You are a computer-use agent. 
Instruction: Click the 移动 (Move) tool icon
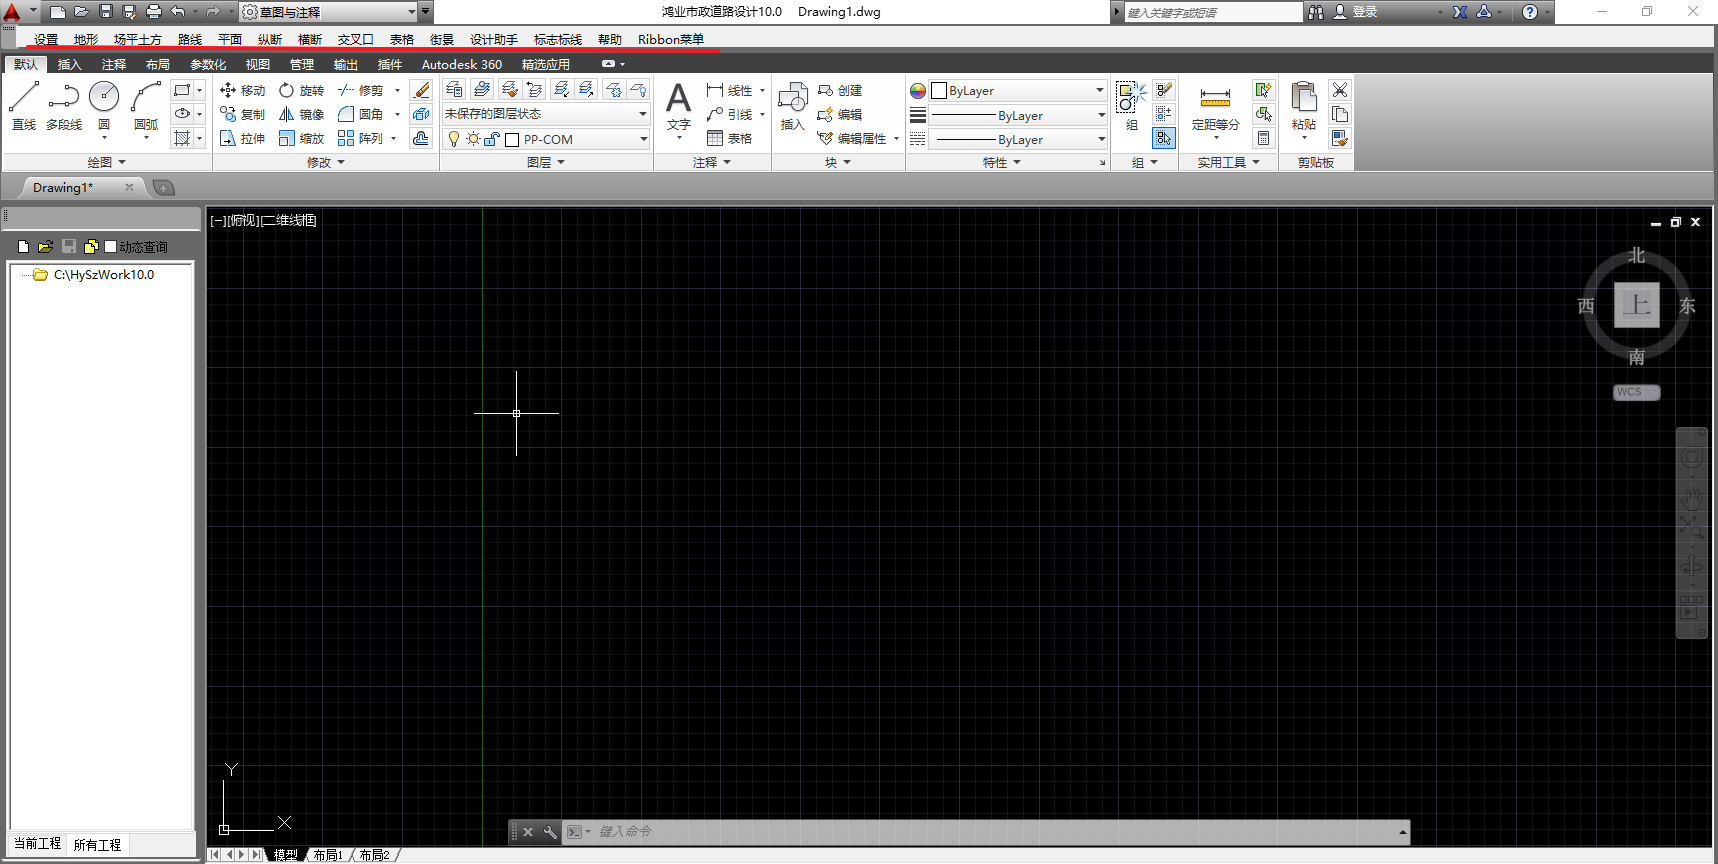[228, 90]
